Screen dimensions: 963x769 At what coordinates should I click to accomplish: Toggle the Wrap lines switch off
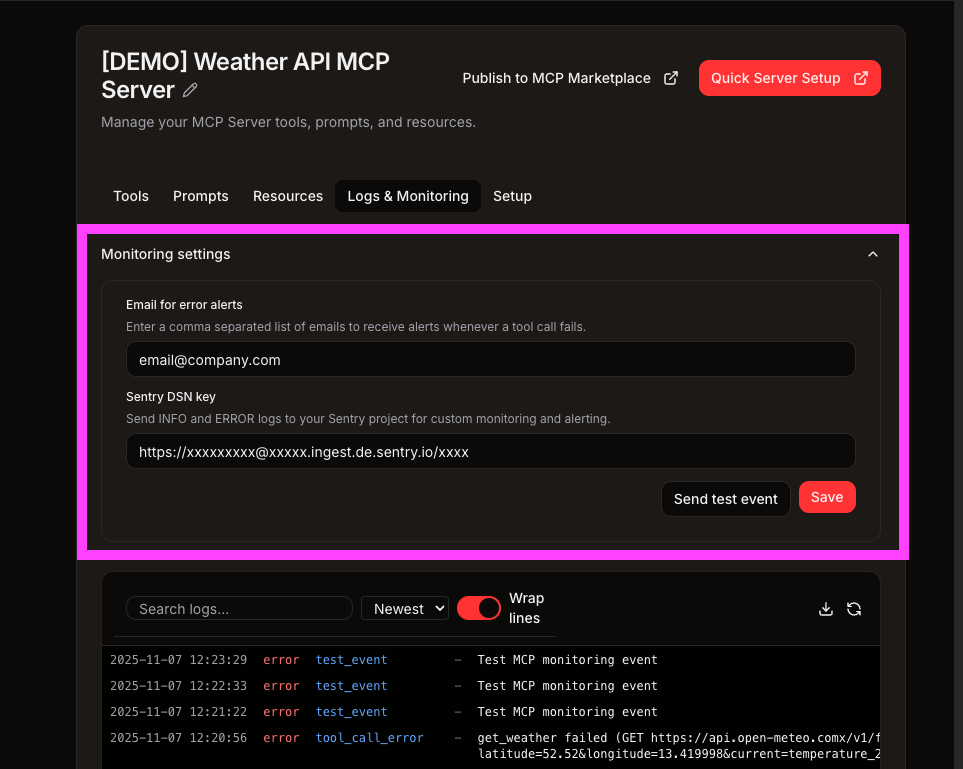[x=479, y=607]
